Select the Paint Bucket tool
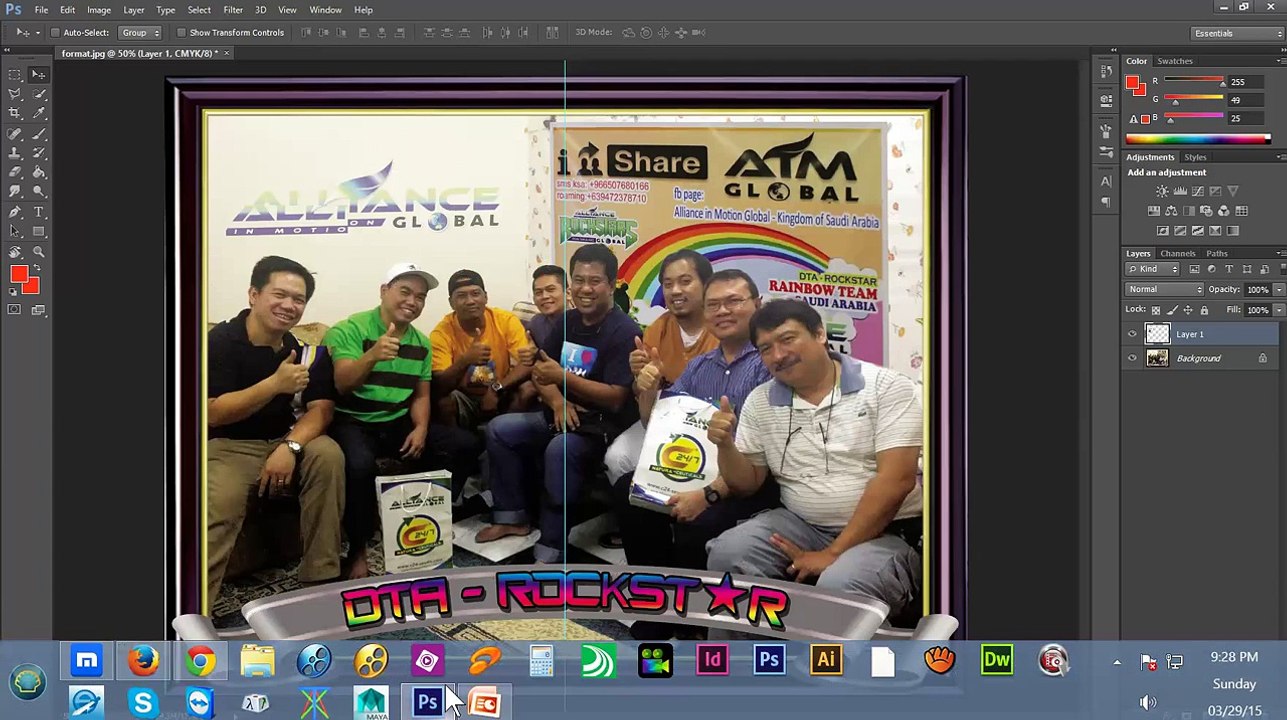1287x720 pixels. tap(38, 172)
